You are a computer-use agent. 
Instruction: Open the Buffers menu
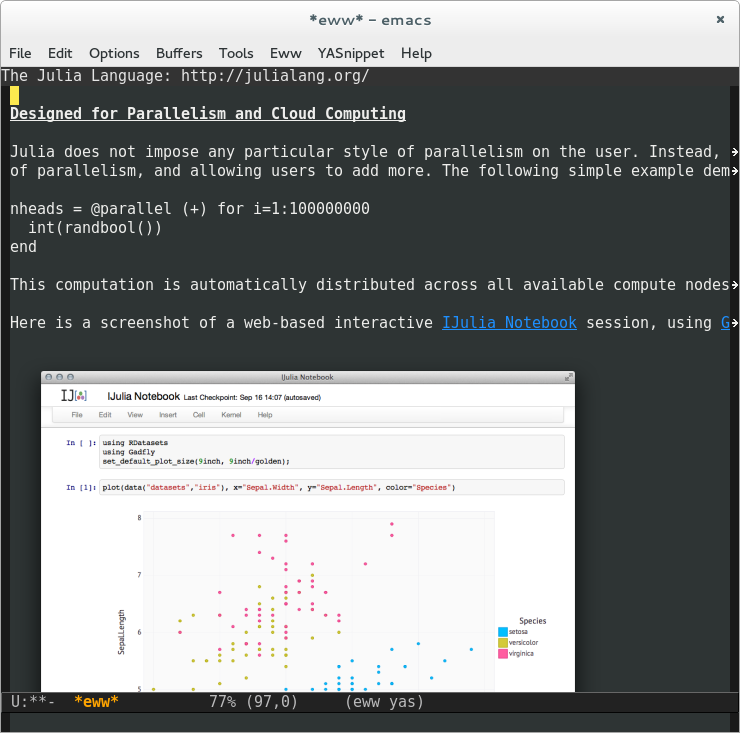click(x=179, y=53)
